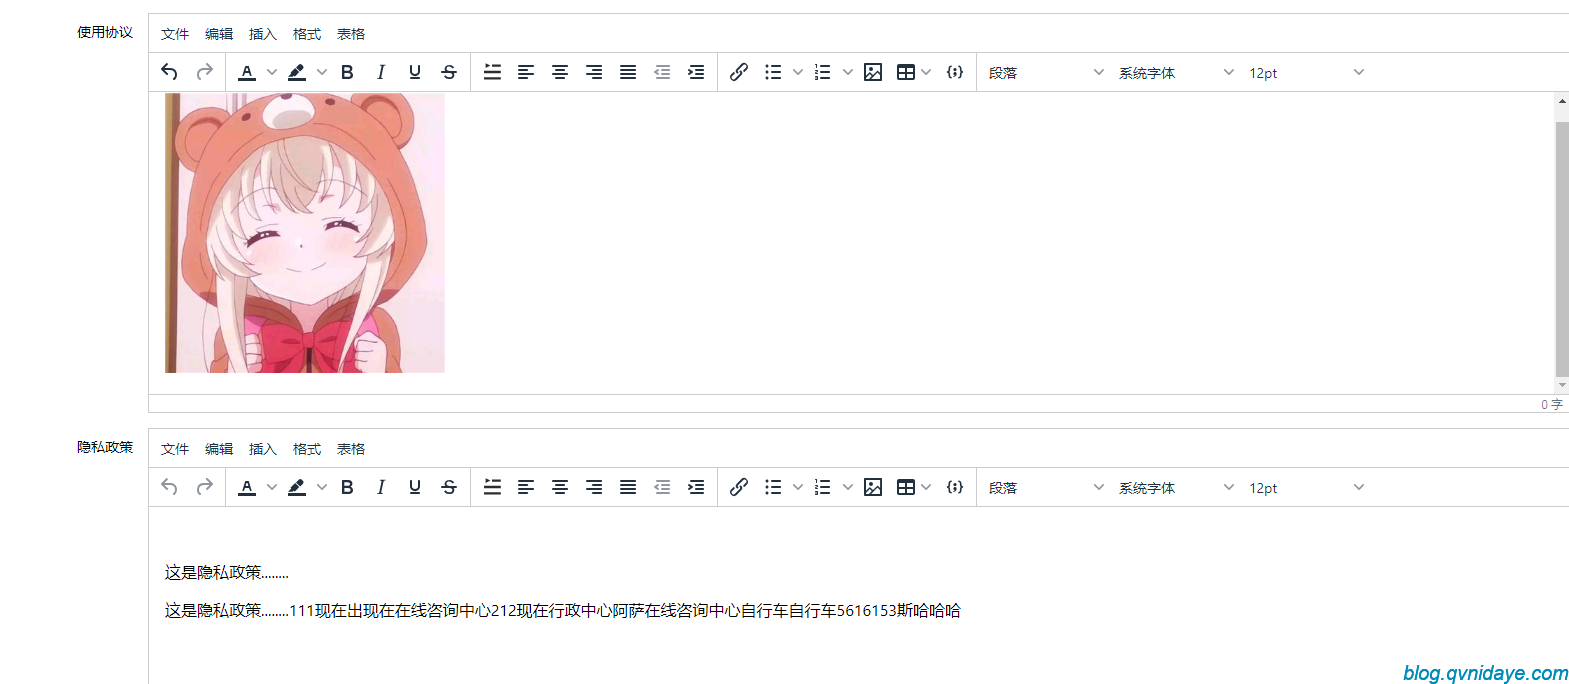Align text right in 使用协议 editor
This screenshot has height=684, width=1569.
[594, 72]
